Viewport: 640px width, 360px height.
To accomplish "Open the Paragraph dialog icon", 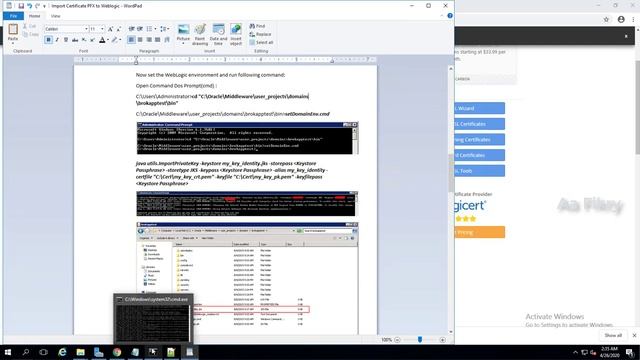I will [167, 40].
